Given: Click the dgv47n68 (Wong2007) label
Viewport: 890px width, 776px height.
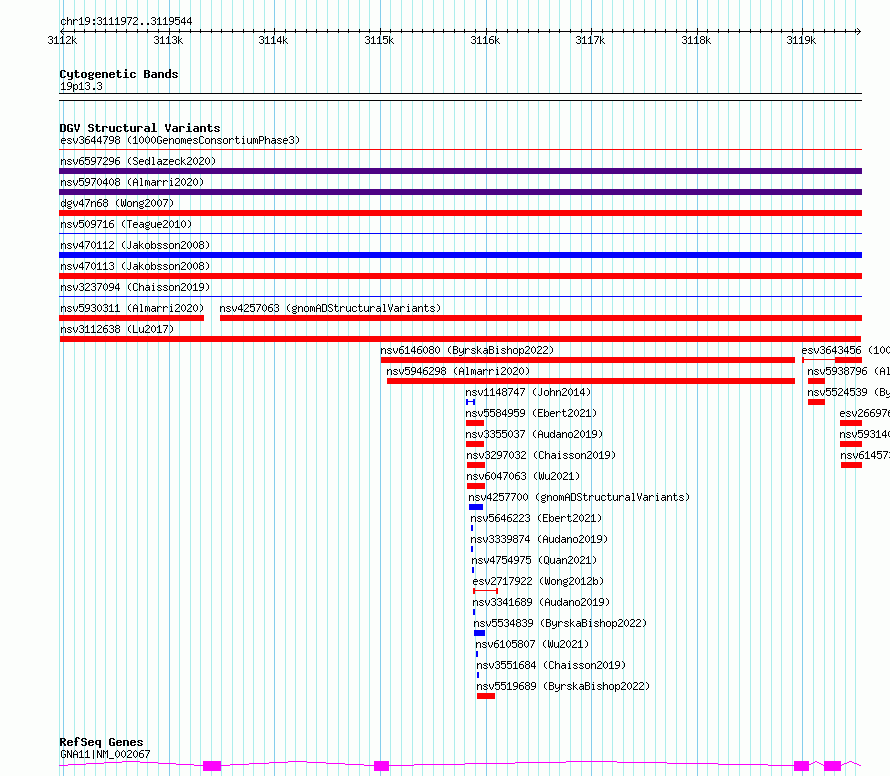Looking at the screenshot, I should pos(116,203).
